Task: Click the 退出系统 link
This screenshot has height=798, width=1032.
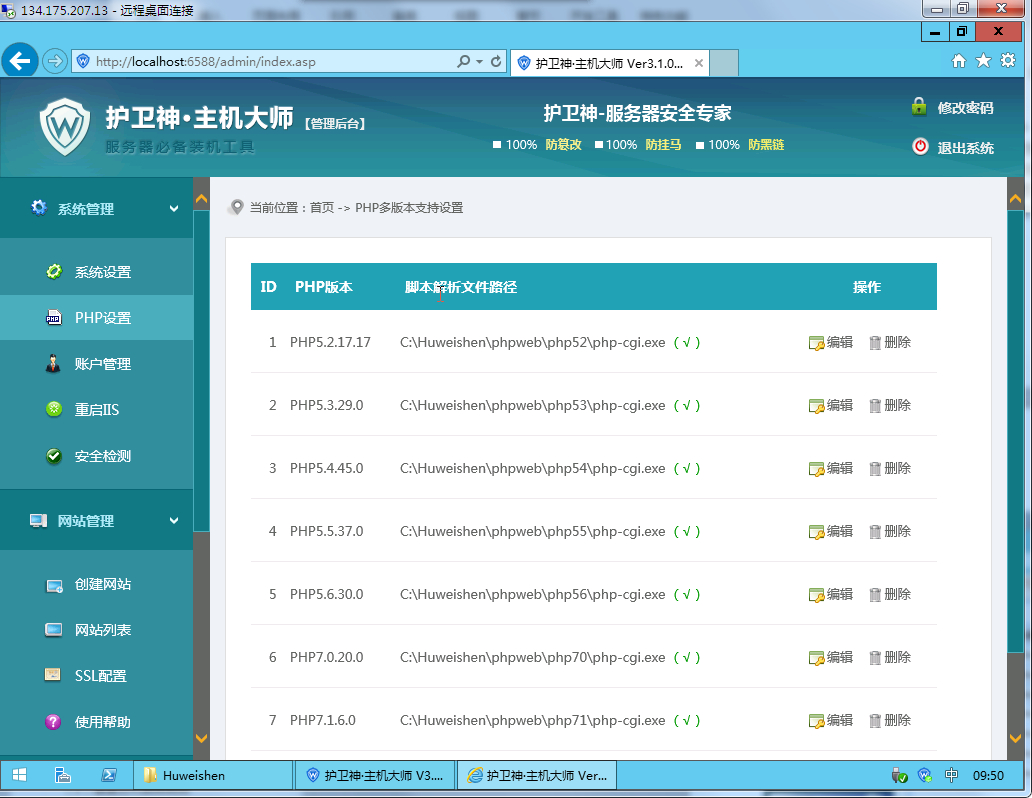Action: [x=966, y=148]
